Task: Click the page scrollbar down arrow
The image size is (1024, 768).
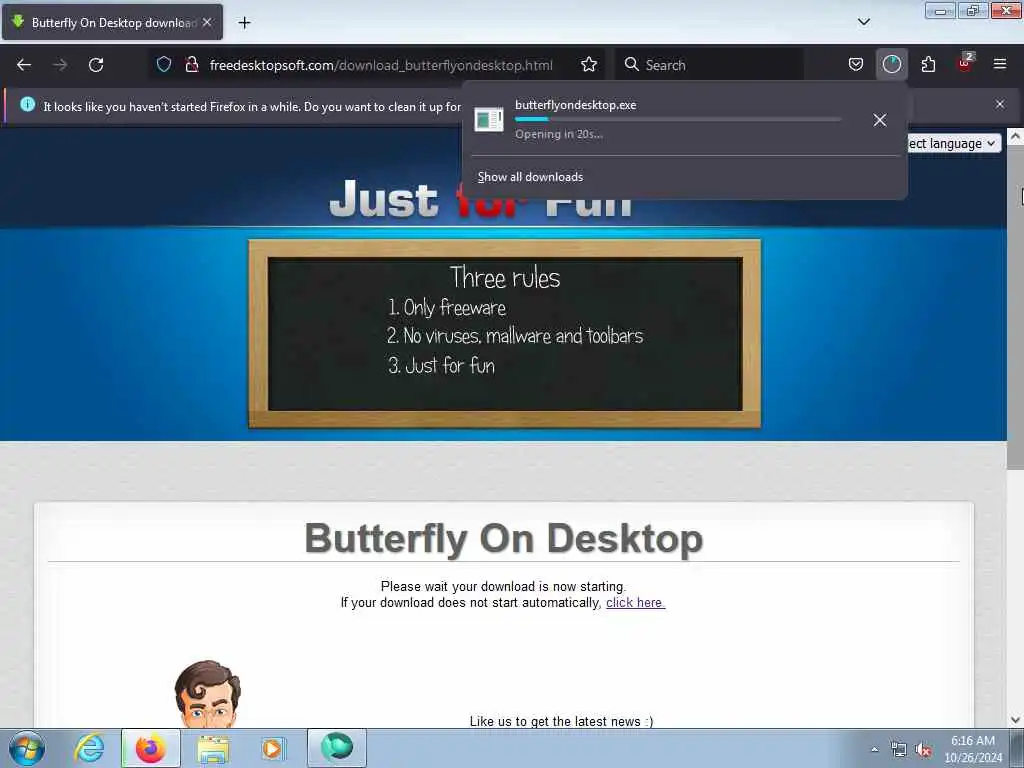Action: click(x=1015, y=720)
